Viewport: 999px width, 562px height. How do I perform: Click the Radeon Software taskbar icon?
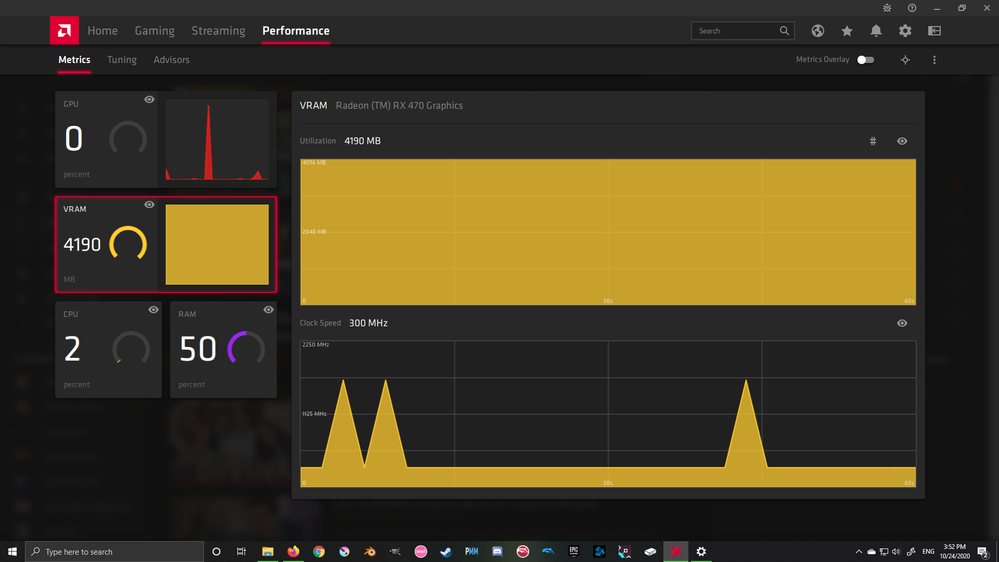click(x=675, y=552)
